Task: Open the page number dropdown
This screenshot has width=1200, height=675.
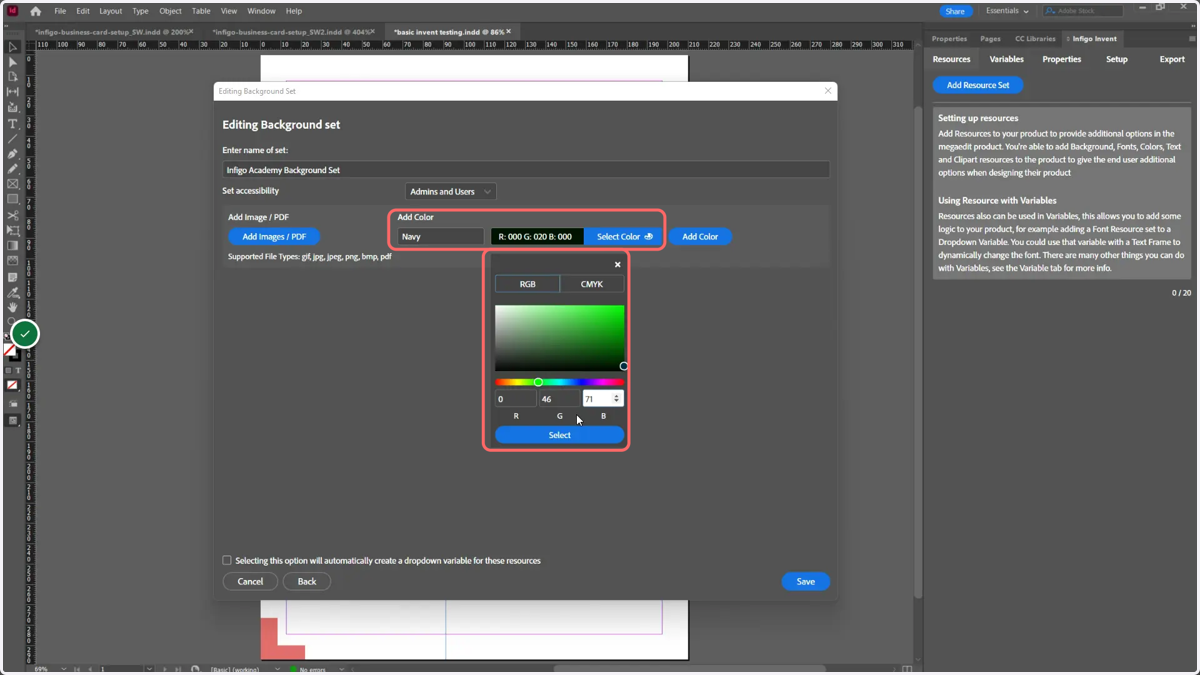Action: pos(149,669)
